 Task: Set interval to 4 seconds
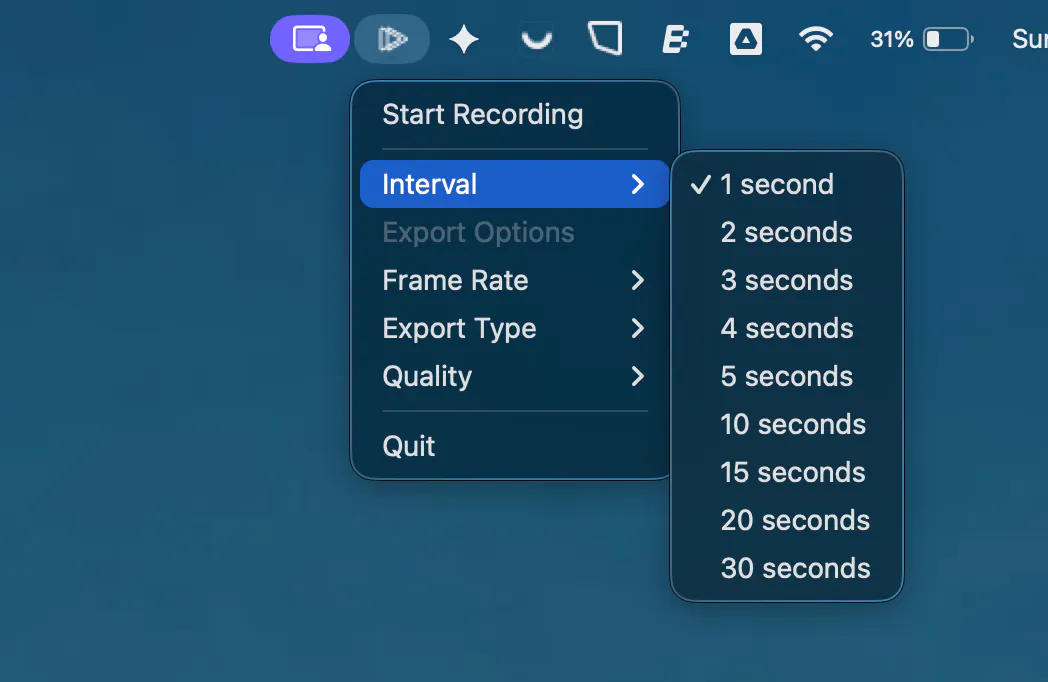787,328
